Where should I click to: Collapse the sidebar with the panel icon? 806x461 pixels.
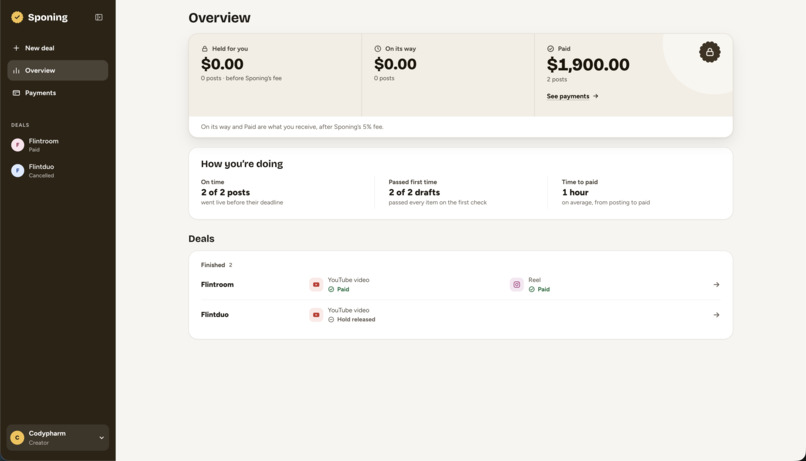coord(99,17)
